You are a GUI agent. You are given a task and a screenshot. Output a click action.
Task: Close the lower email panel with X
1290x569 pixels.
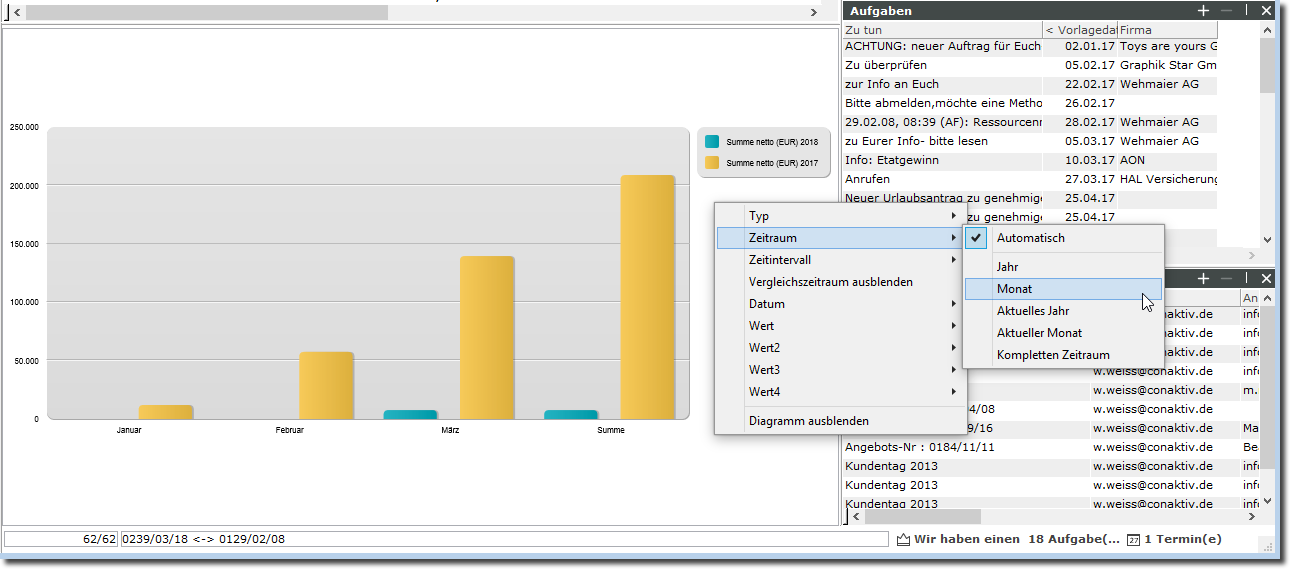tap(1266, 278)
